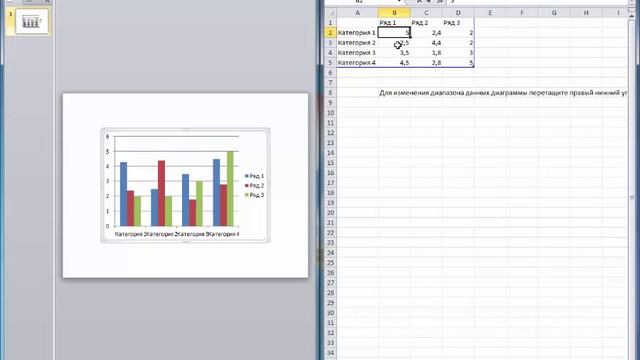The height and width of the screenshot is (360, 640).
Task: Click cell C2 with value 2,4
Action: point(427,33)
